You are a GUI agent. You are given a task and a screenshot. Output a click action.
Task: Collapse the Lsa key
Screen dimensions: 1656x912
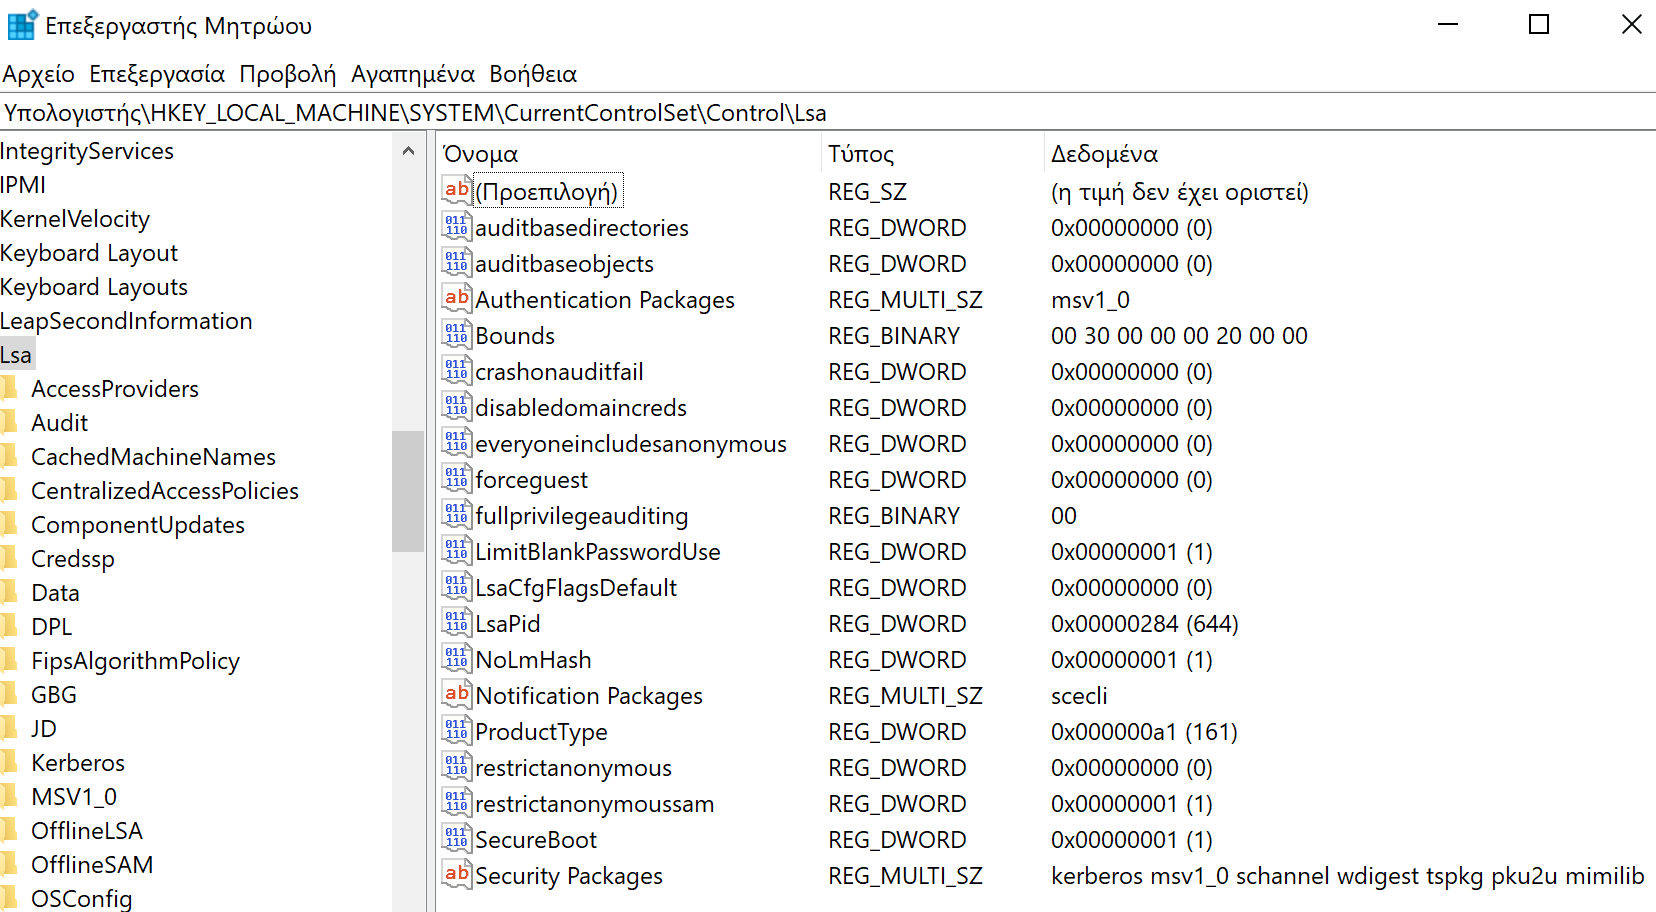click(x=17, y=353)
